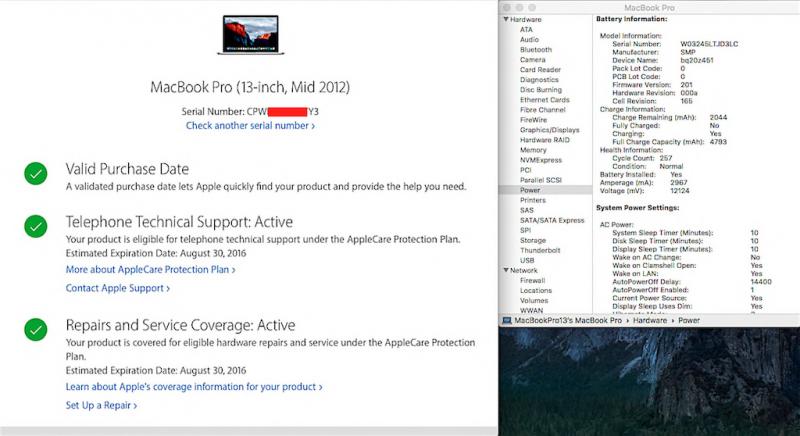Click the MacBook Pro window title
The height and width of the screenshot is (436, 800).
[649, 8]
